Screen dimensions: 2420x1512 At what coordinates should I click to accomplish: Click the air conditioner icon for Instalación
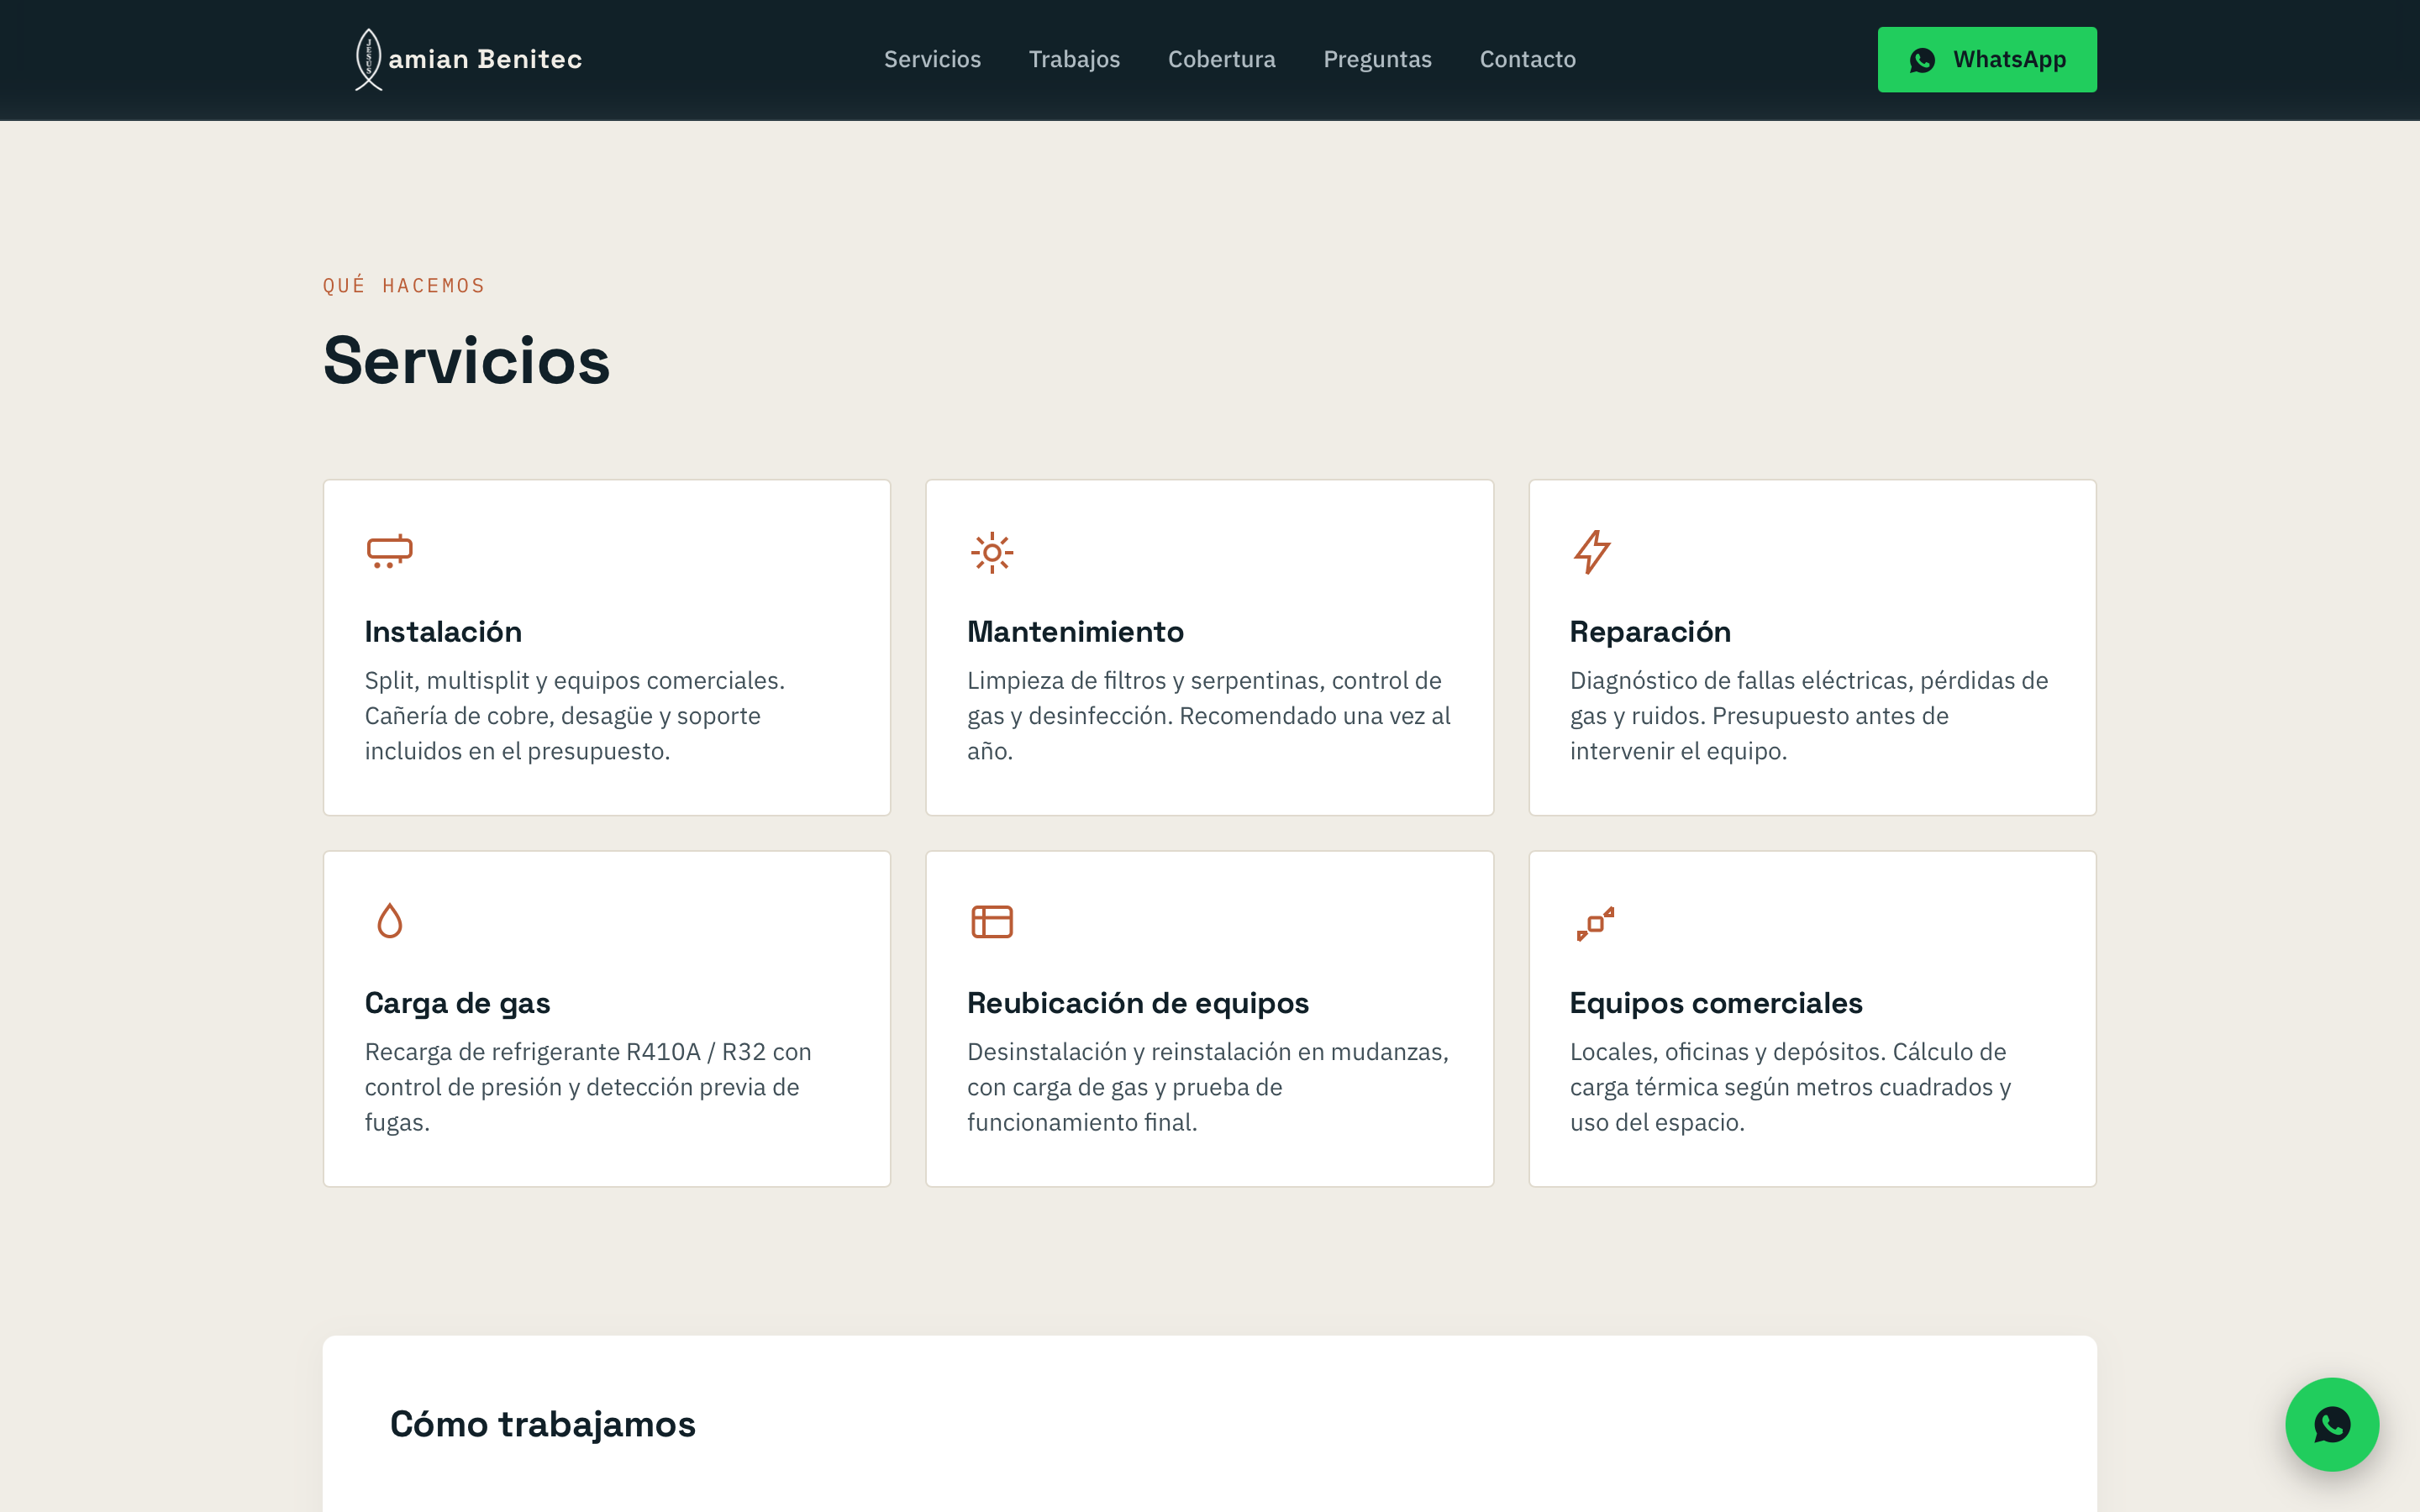point(389,552)
